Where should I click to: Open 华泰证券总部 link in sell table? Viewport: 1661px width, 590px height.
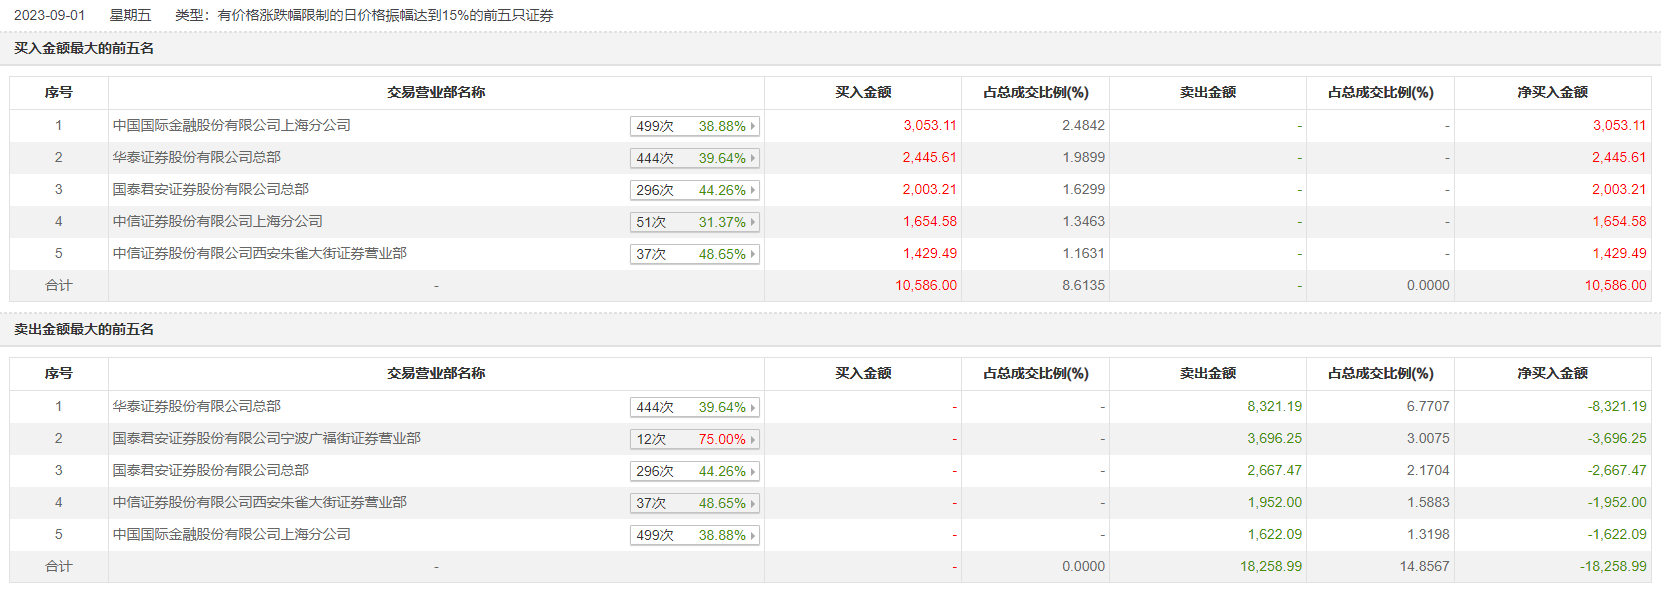(196, 406)
